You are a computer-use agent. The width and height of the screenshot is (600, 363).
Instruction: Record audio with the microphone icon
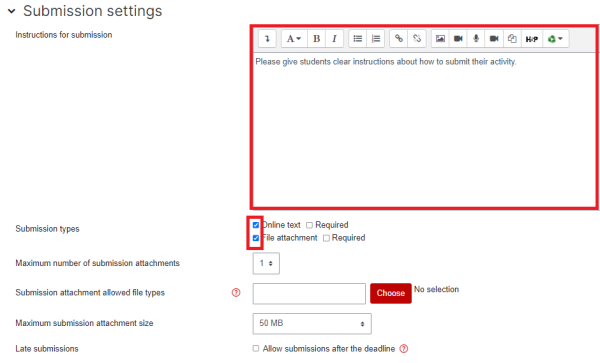(476, 39)
